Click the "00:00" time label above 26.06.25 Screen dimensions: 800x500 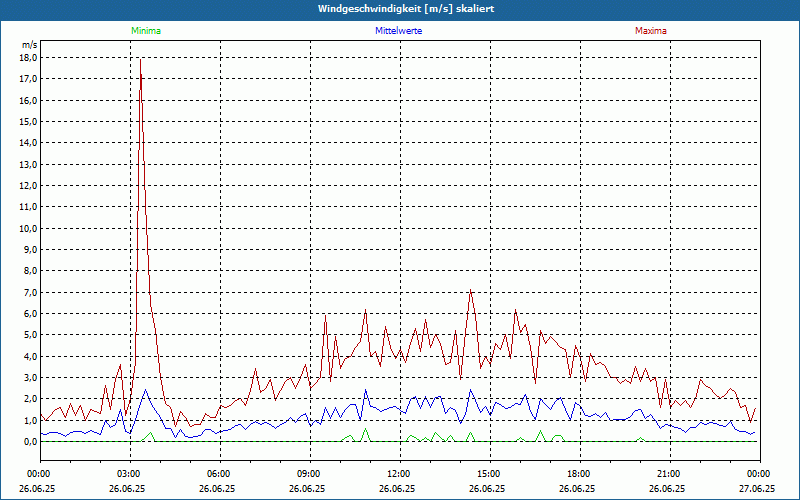[37, 474]
